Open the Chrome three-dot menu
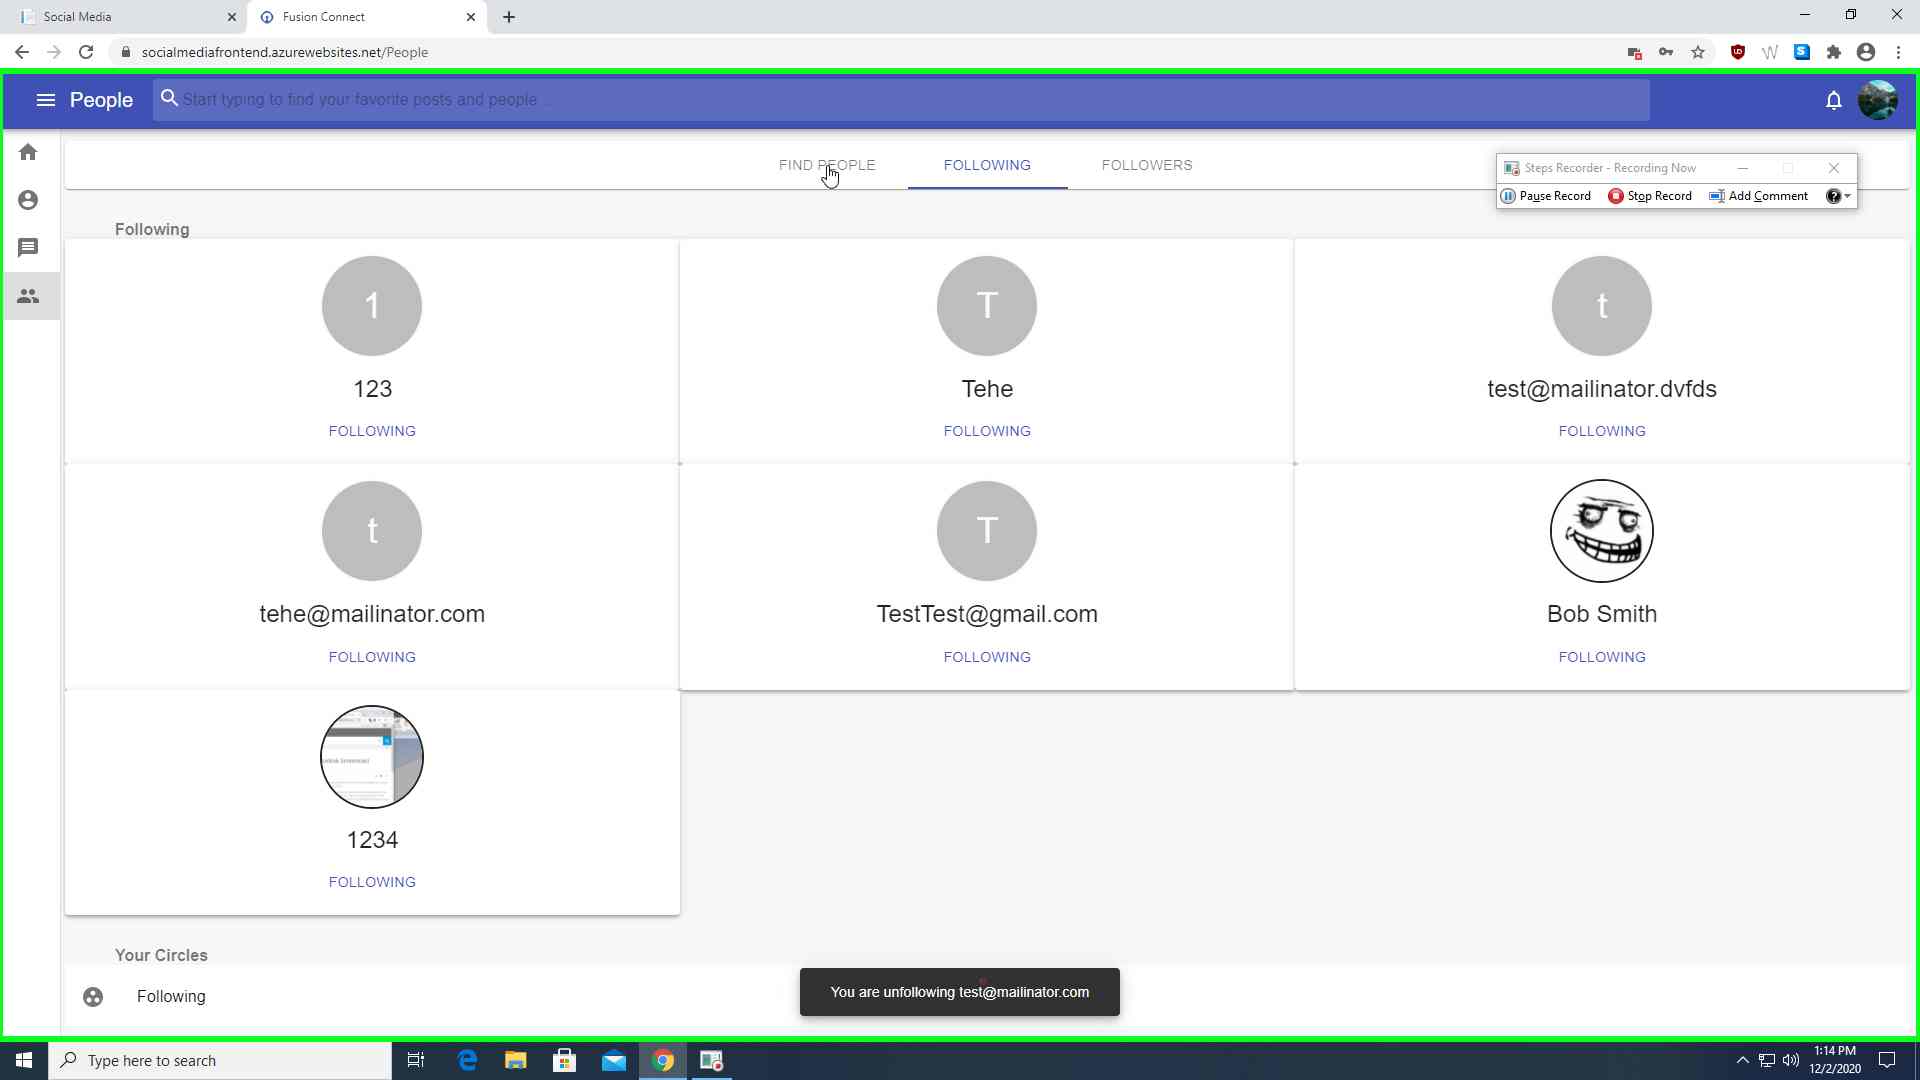 pos(1898,52)
